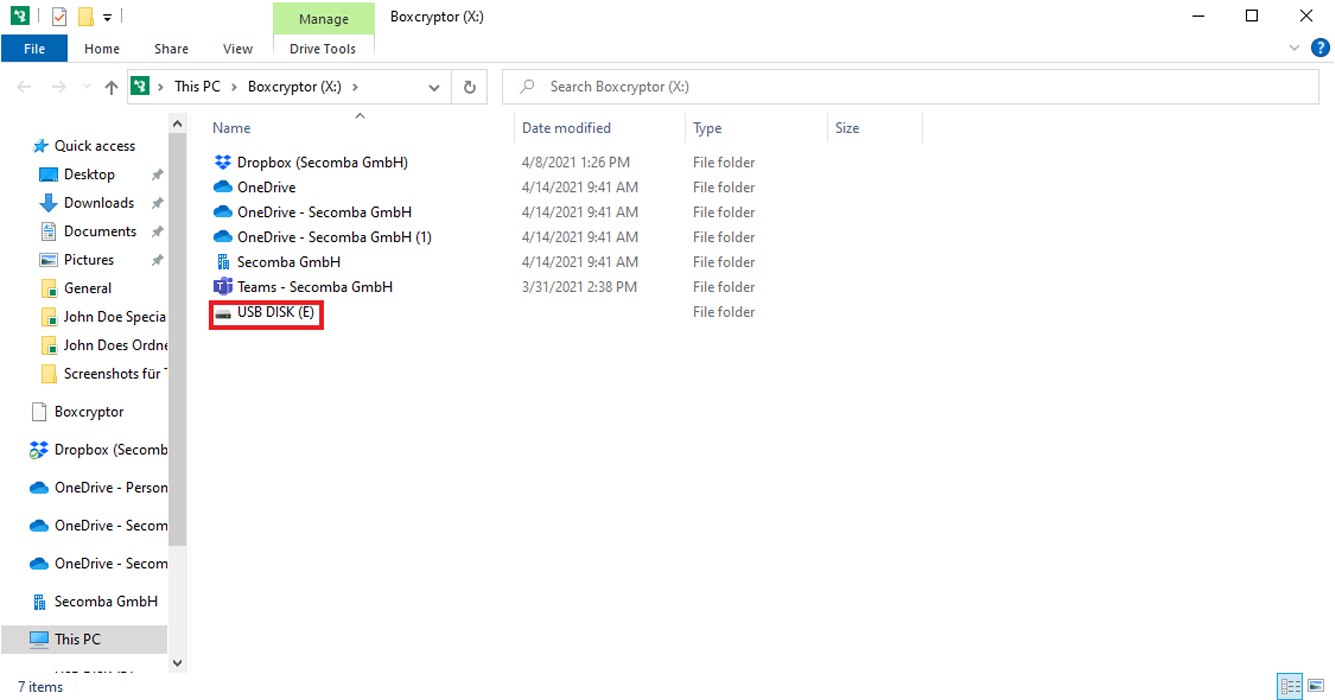Click the Pictures icon in sidebar
The width and height of the screenshot is (1335, 700).
tap(48, 260)
